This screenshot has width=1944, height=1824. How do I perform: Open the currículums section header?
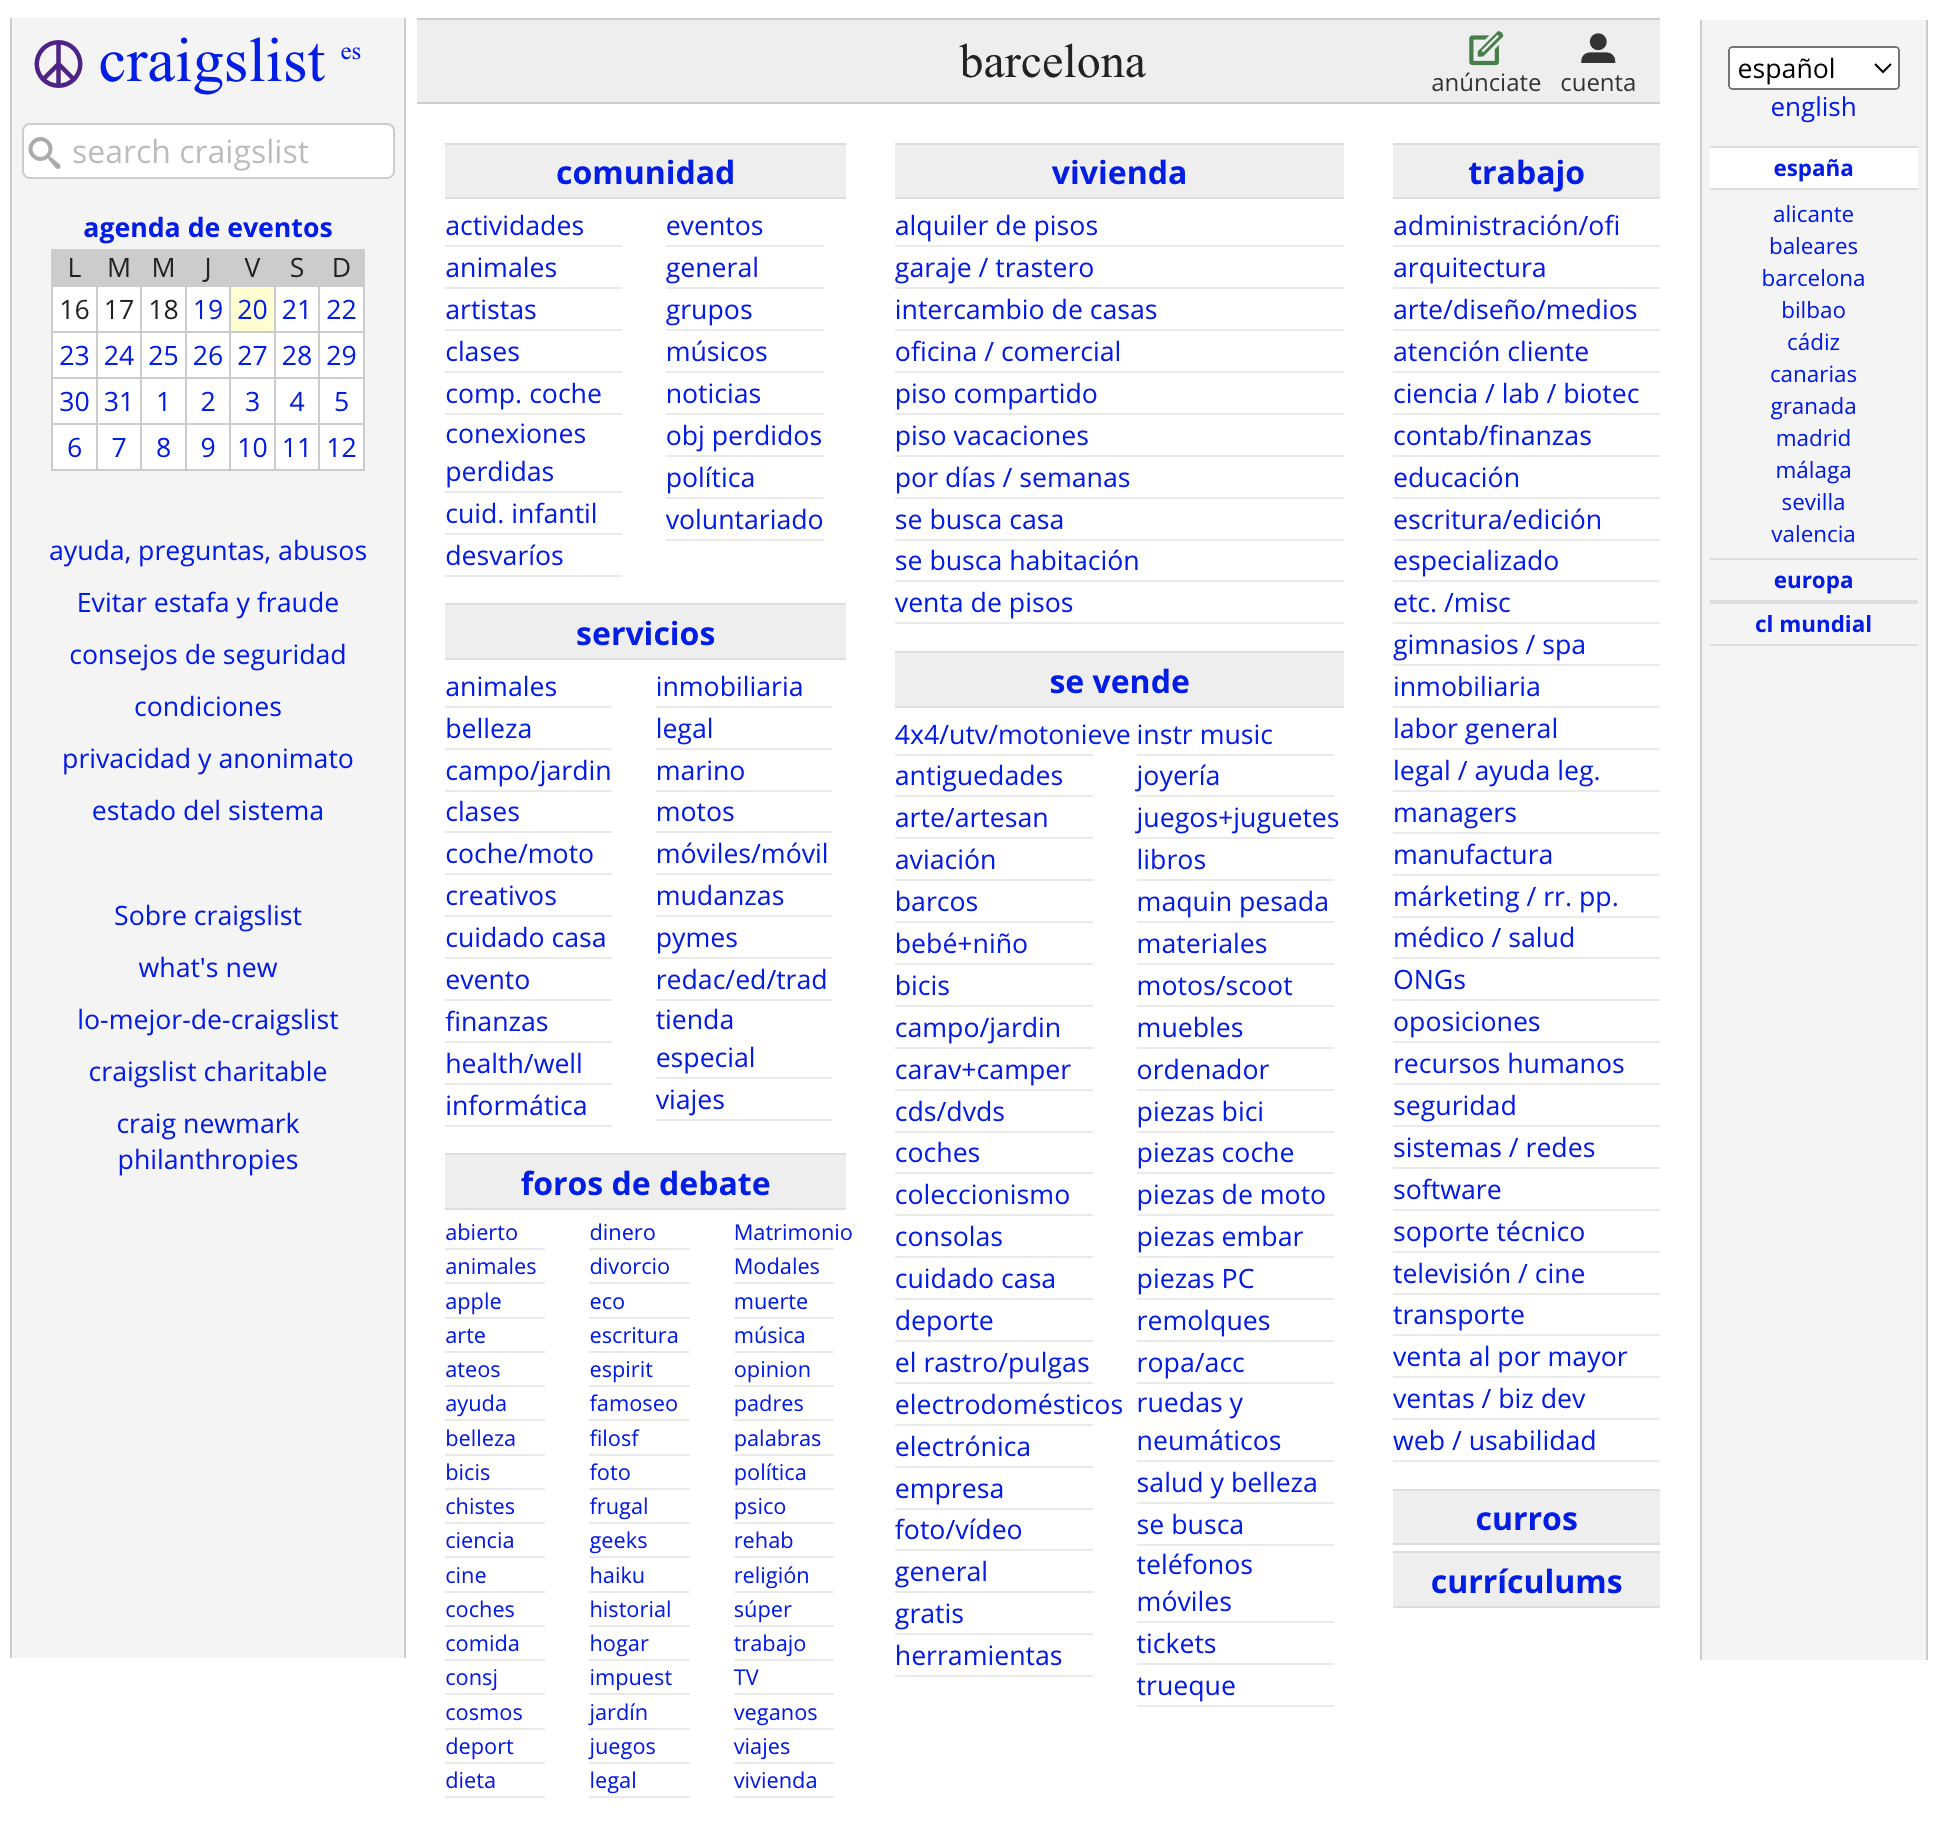point(1526,1581)
